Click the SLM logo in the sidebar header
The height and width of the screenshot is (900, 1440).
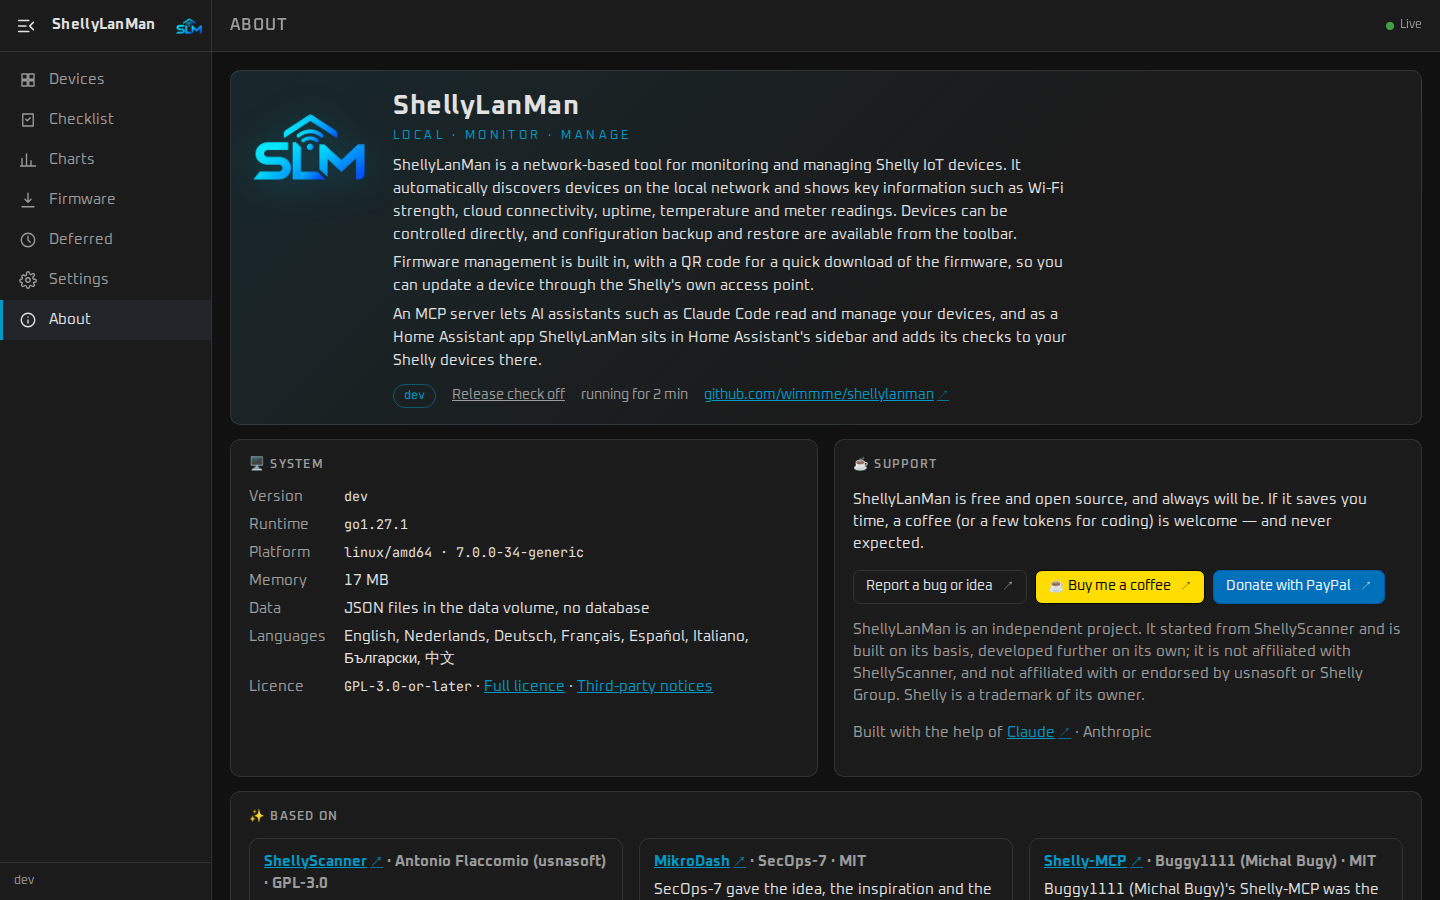click(x=189, y=26)
